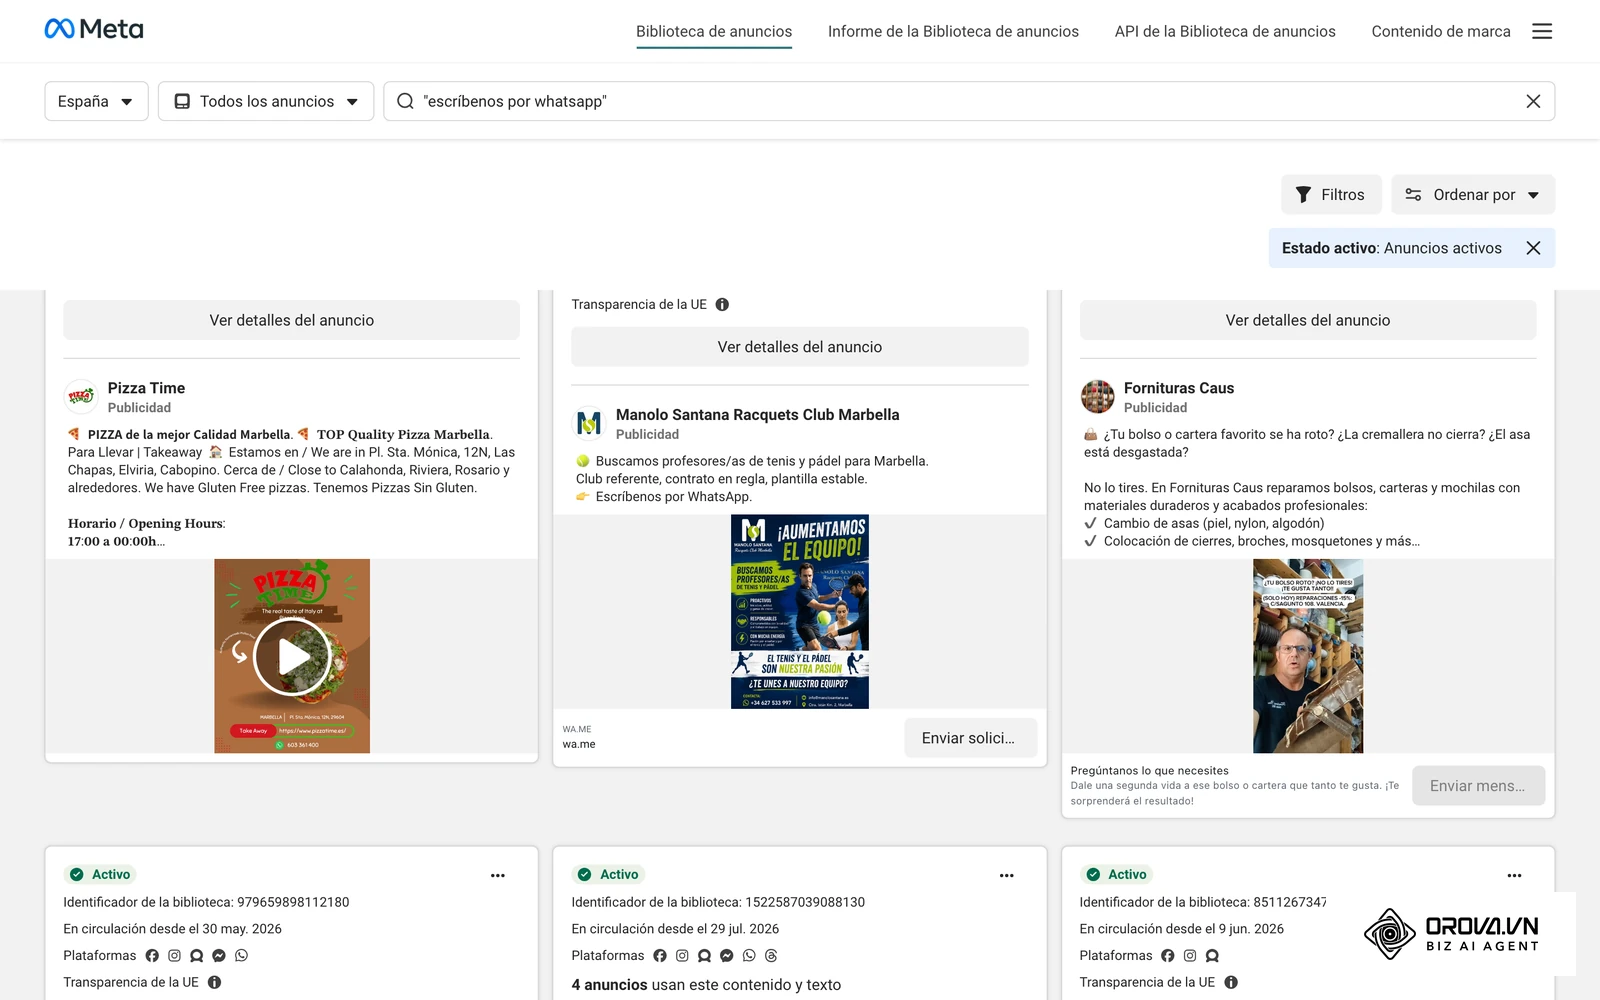The image size is (1600, 1000).
Task: Click Ver detalles del anuncio above Manolo Santana
Action: 800,347
